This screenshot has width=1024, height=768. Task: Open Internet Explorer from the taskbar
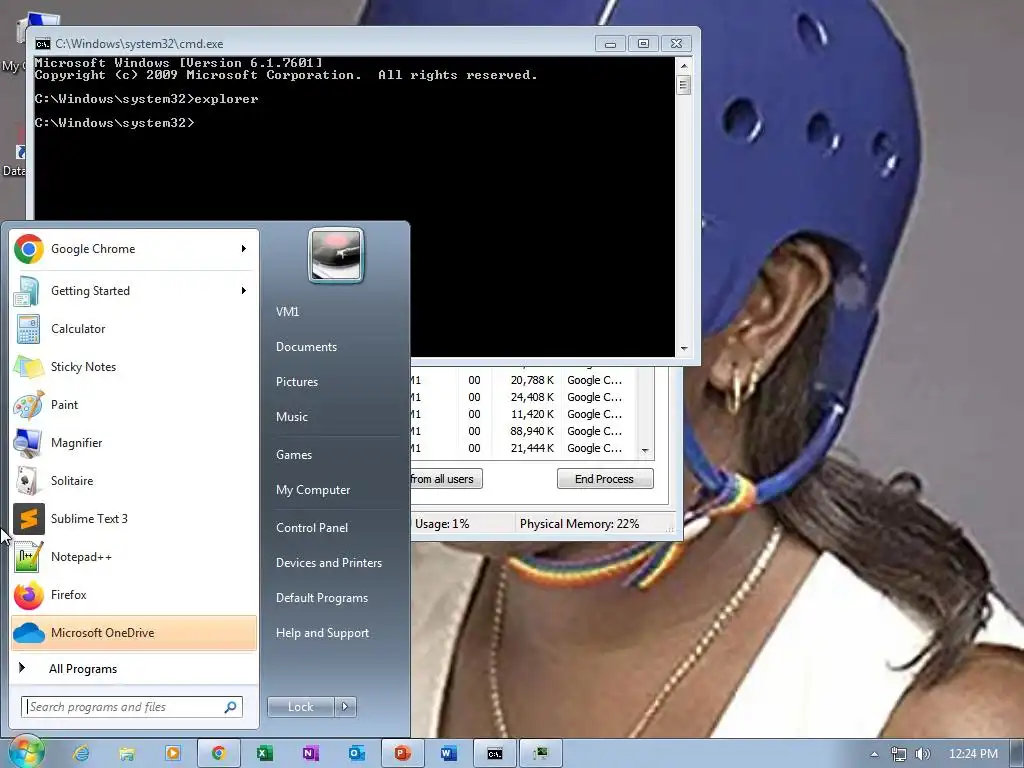click(81, 753)
